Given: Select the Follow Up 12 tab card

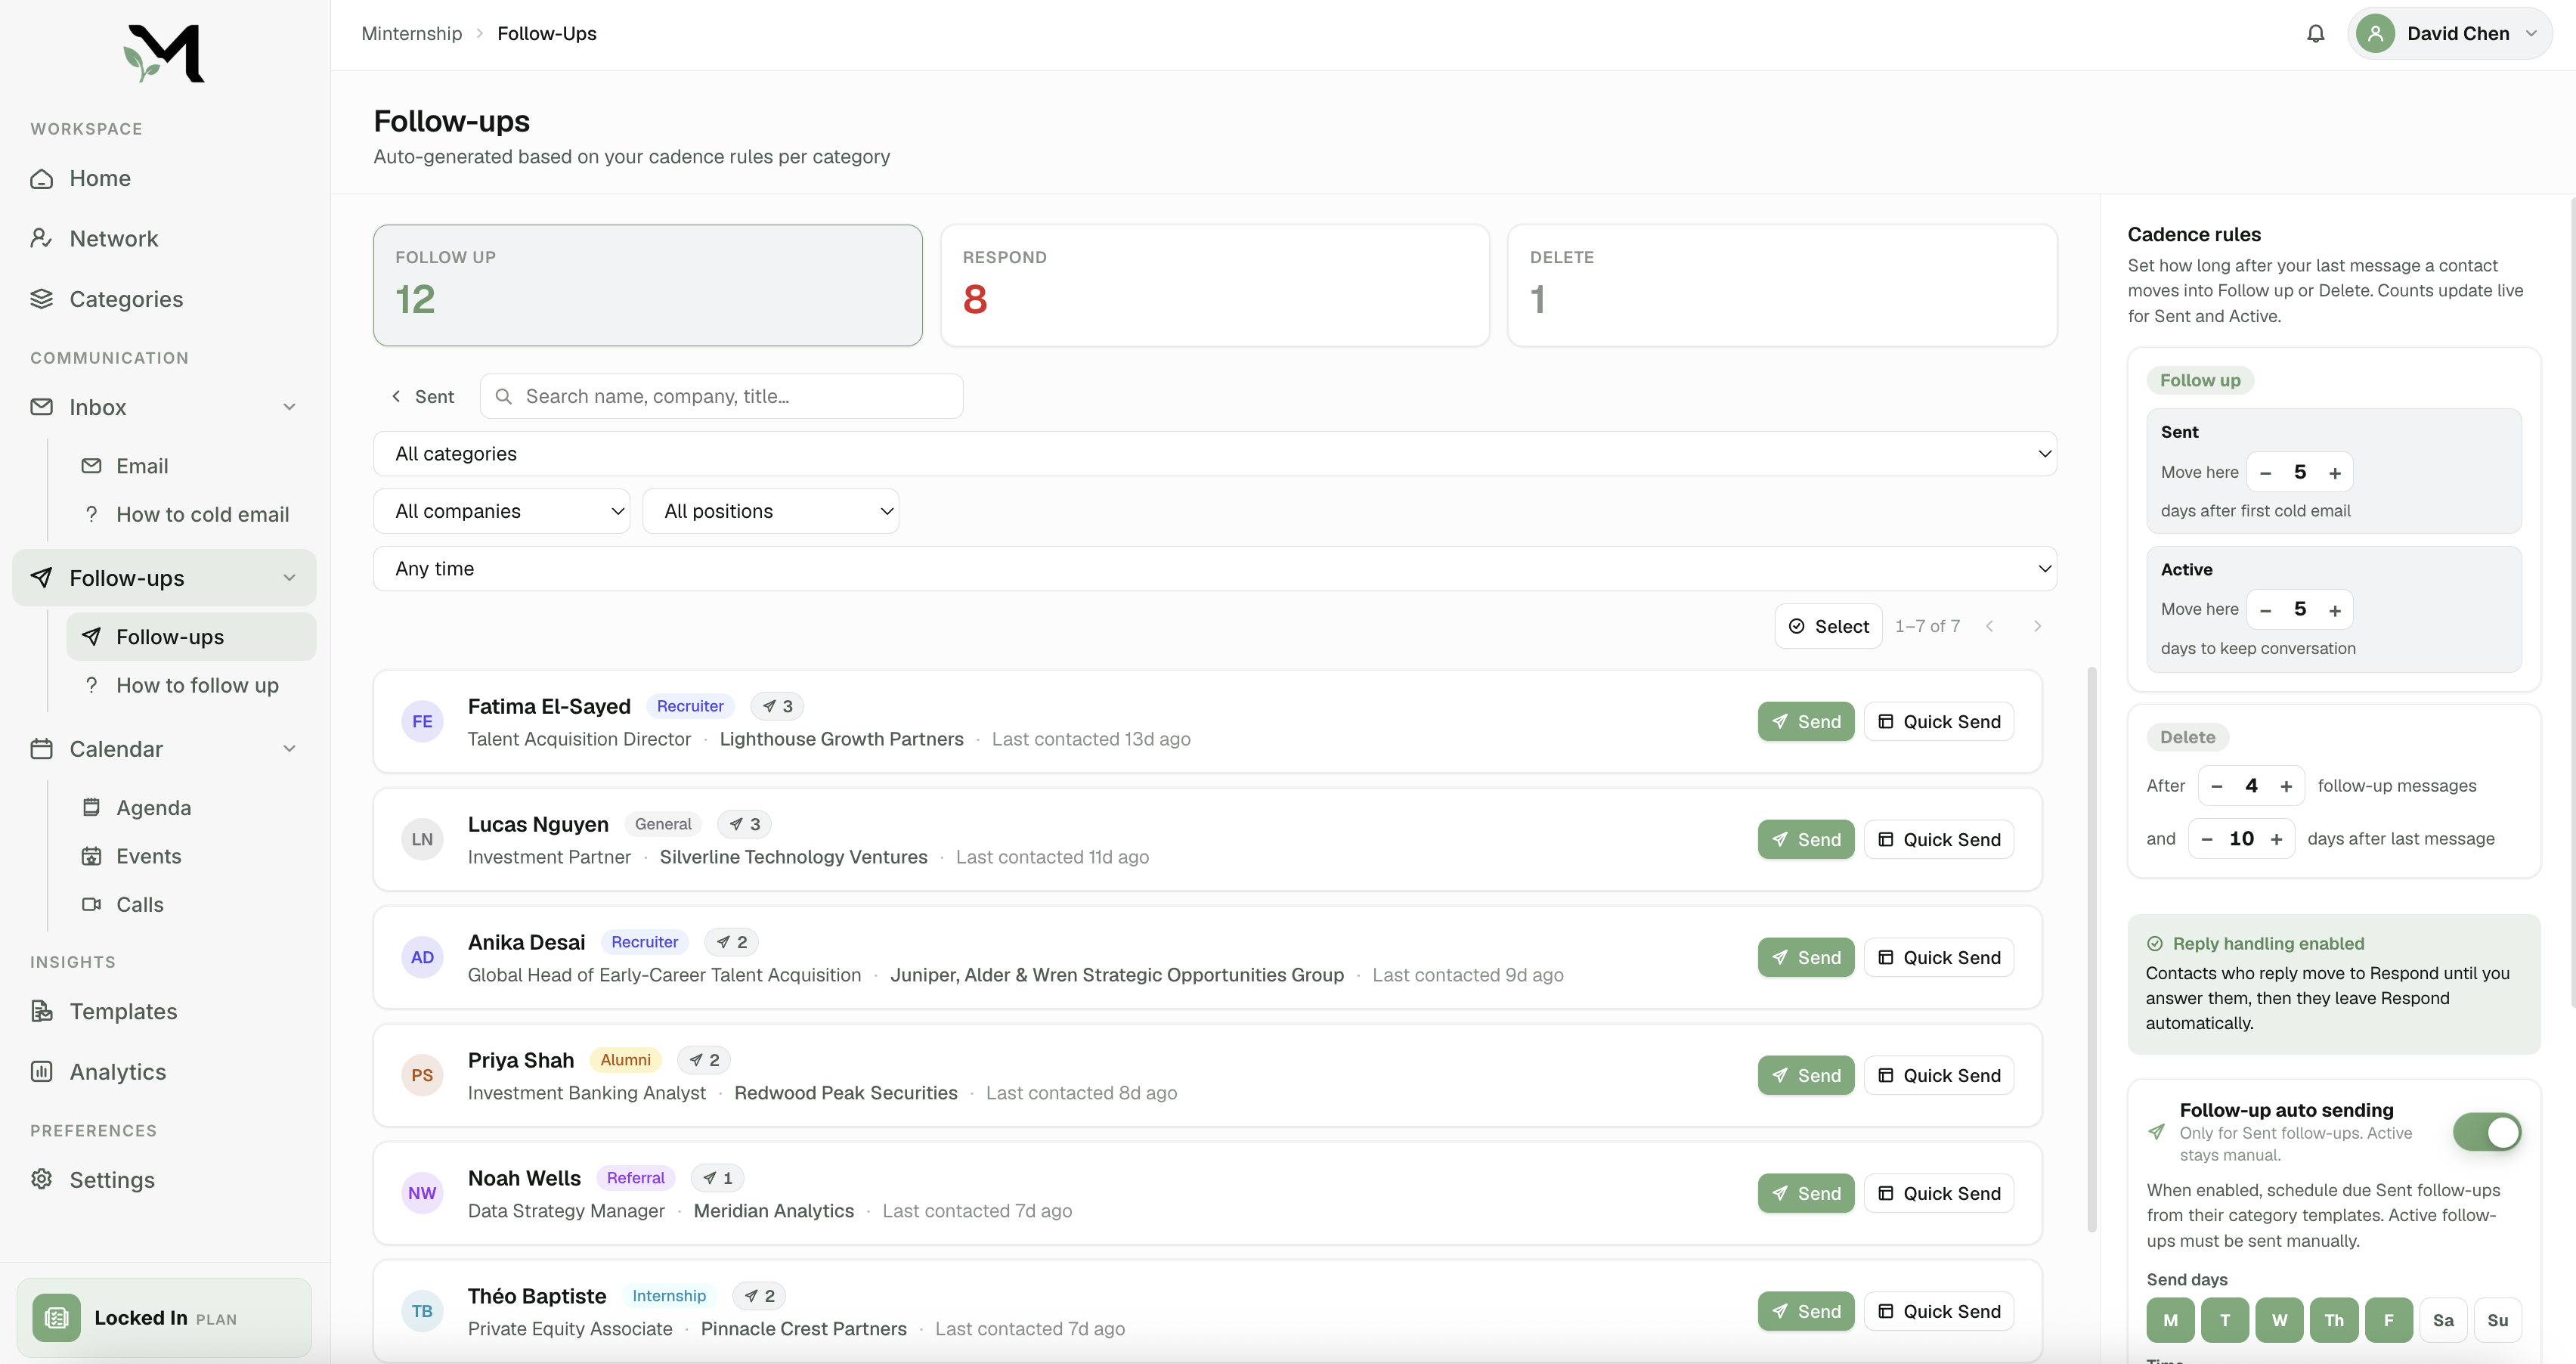Looking at the screenshot, I should (648, 285).
